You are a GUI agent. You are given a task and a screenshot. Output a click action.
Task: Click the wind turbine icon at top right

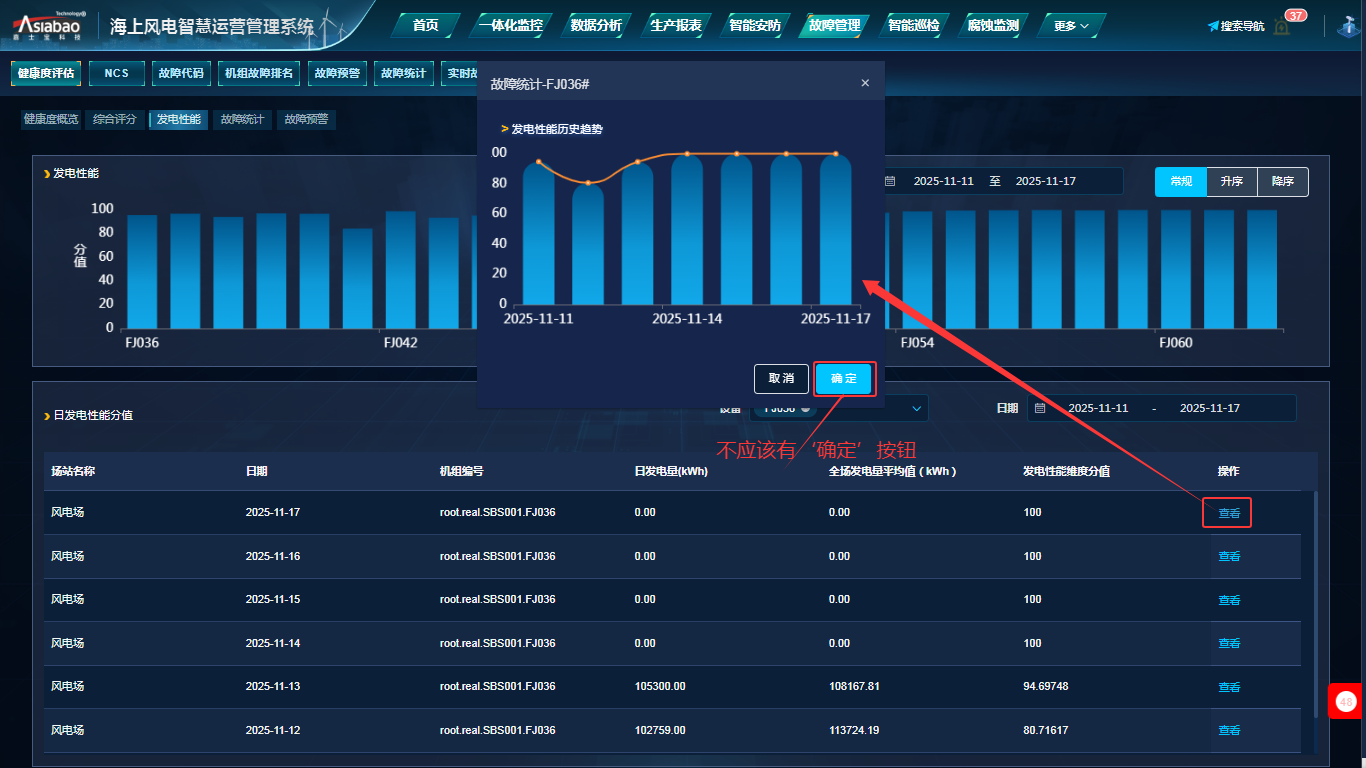tap(1347, 26)
